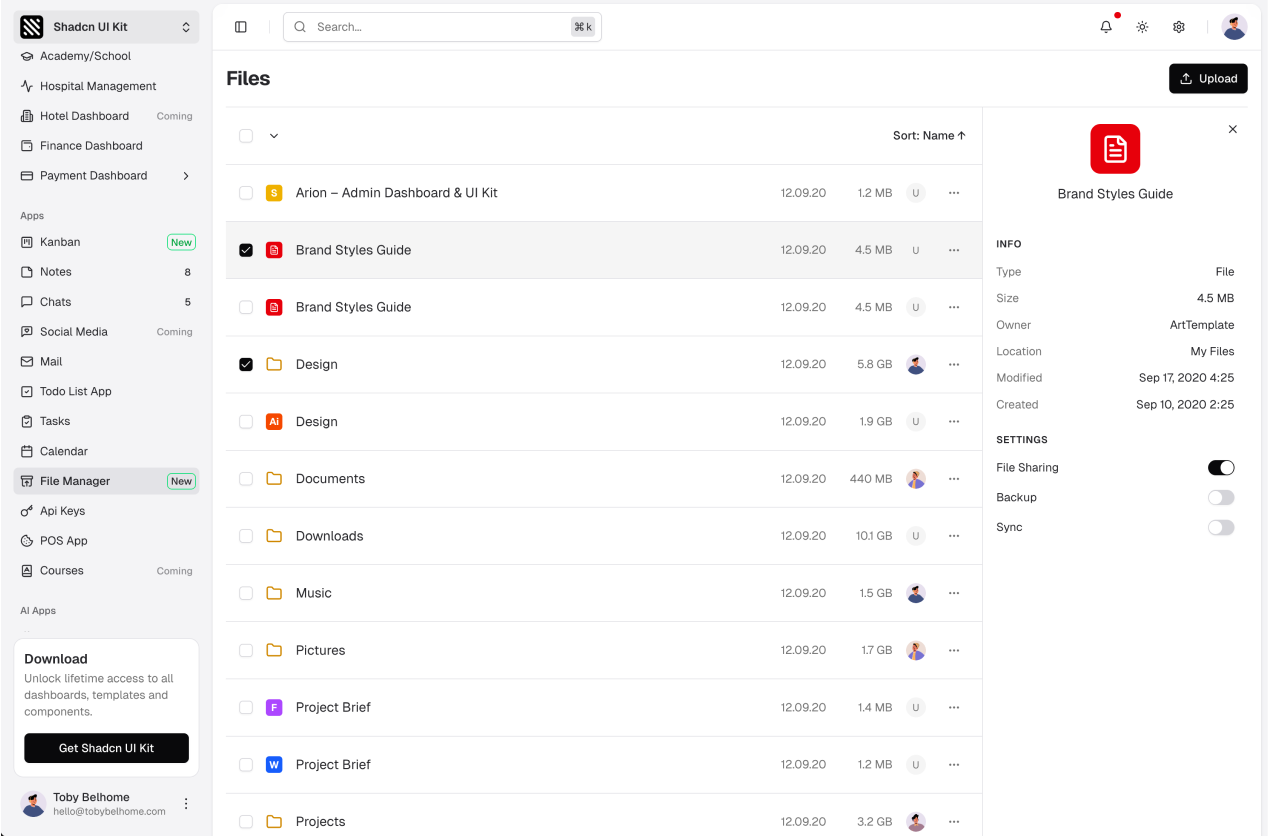This screenshot has height=836, width=1270.
Task: Click ArtTemplate owner value
Action: coord(1202,325)
